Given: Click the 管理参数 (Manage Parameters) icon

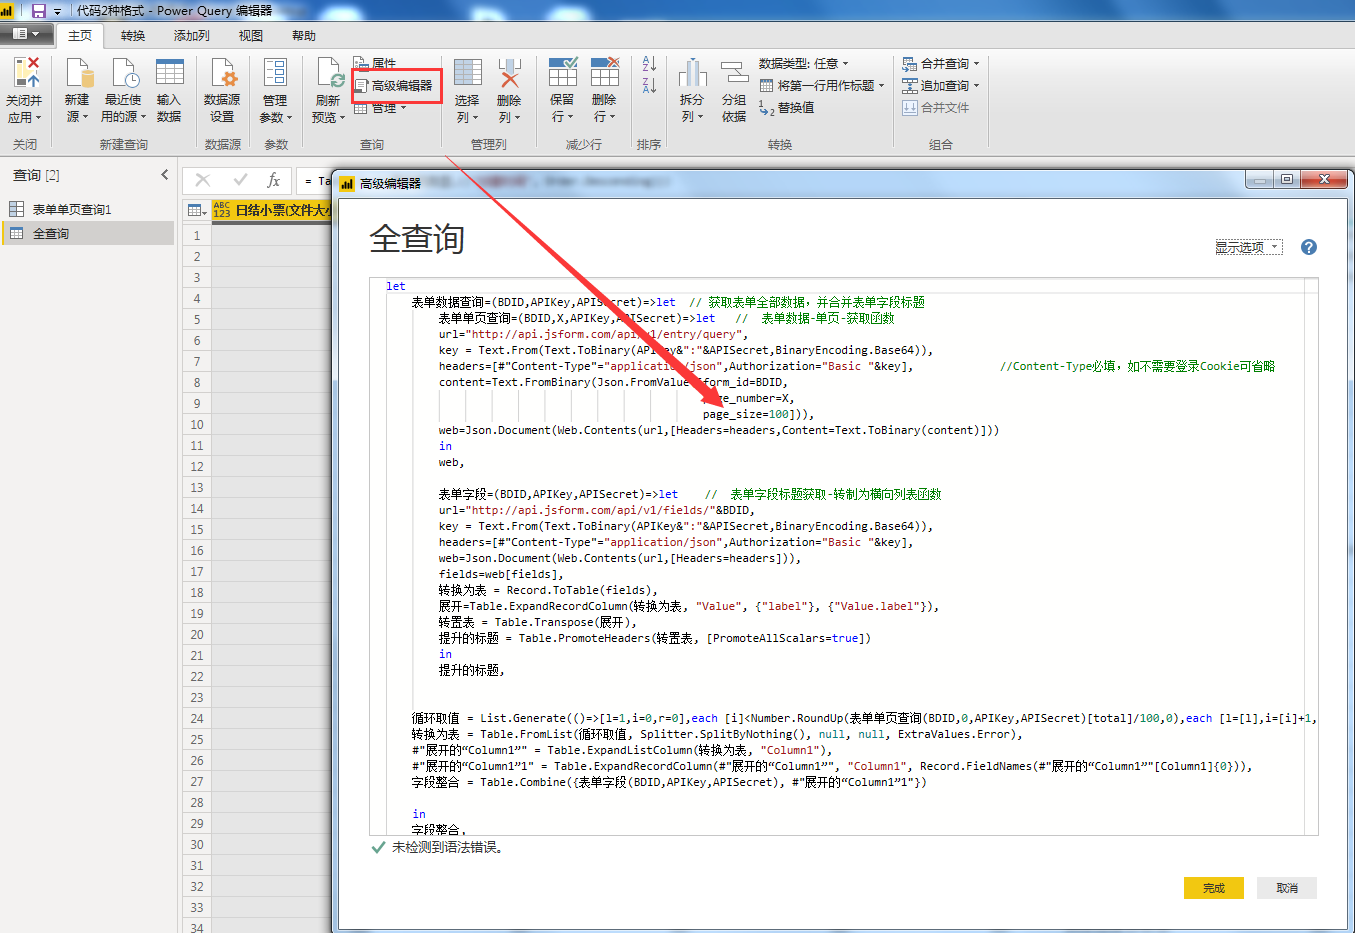Looking at the screenshot, I should coord(275,75).
